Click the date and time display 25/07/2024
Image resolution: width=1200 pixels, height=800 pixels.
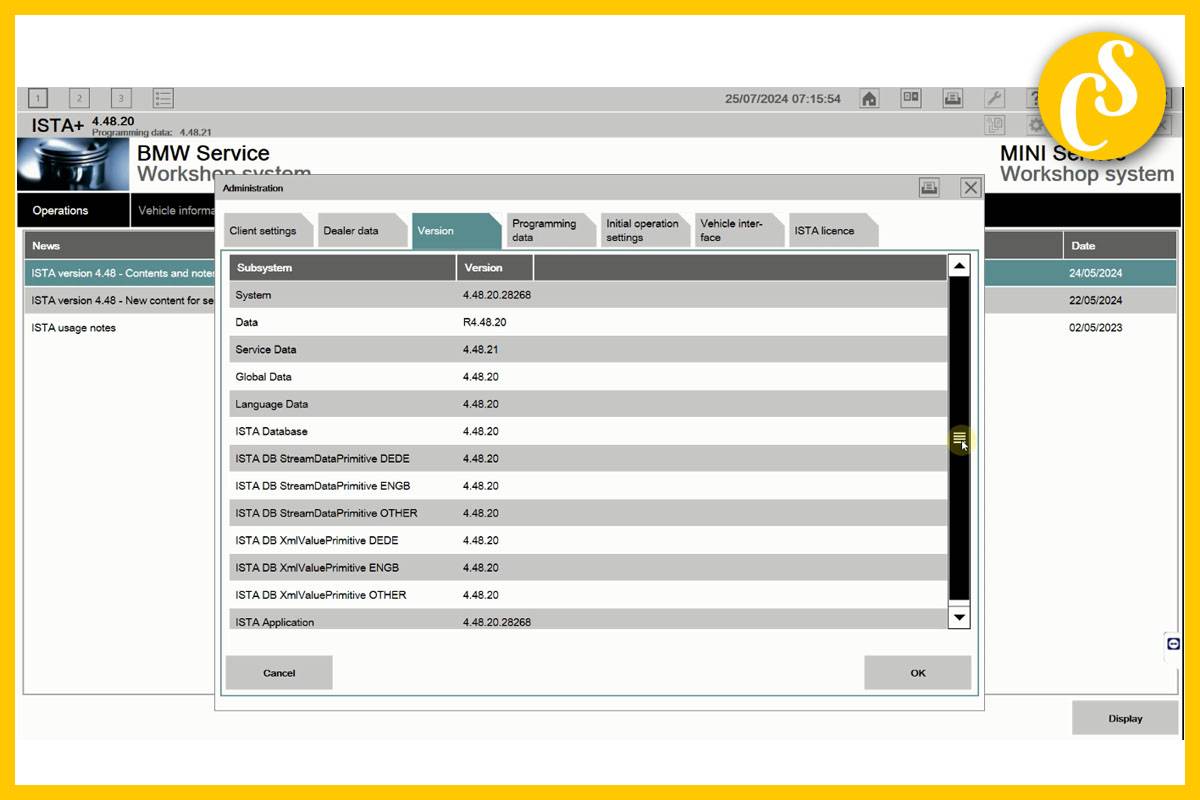coord(783,99)
